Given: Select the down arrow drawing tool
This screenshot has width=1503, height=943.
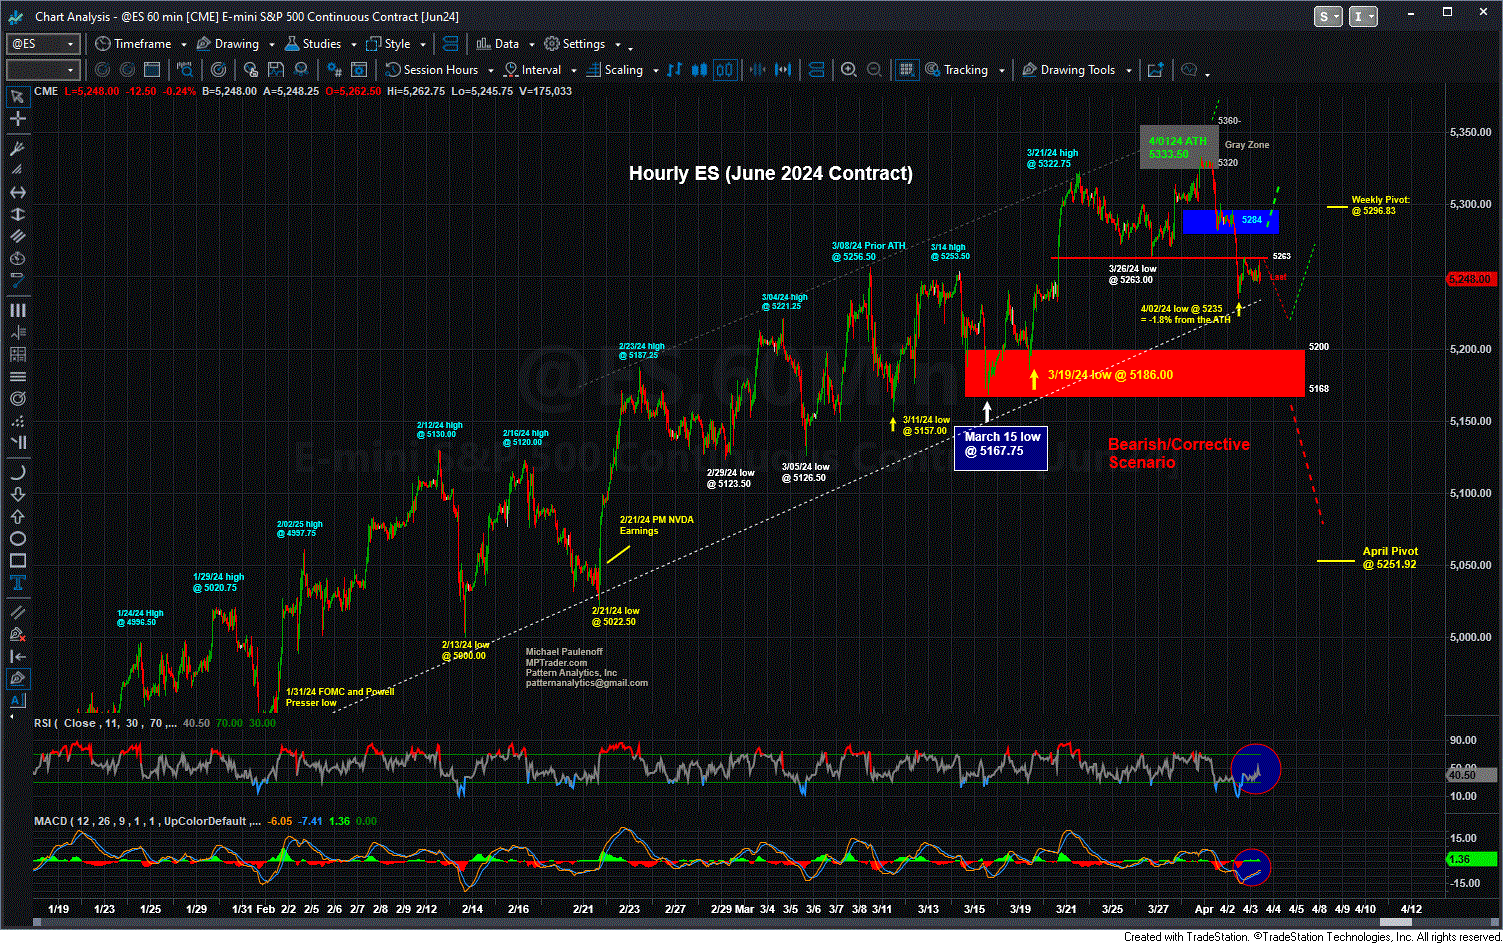Looking at the screenshot, I should tap(17, 495).
